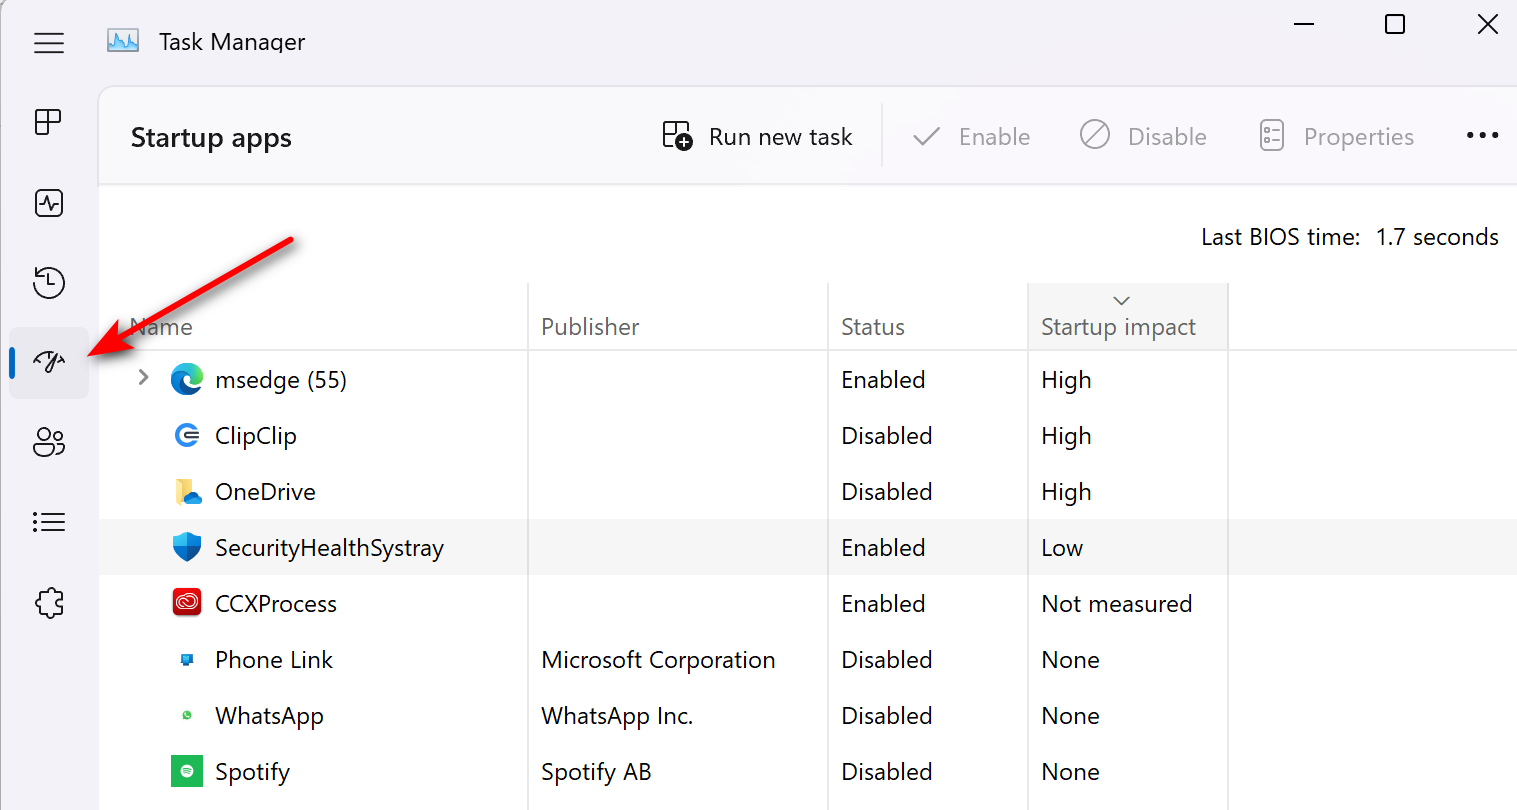This screenshot has height=810, width=1517.
Task: Select the Spotify row name
Action: [x=252, y=773]
